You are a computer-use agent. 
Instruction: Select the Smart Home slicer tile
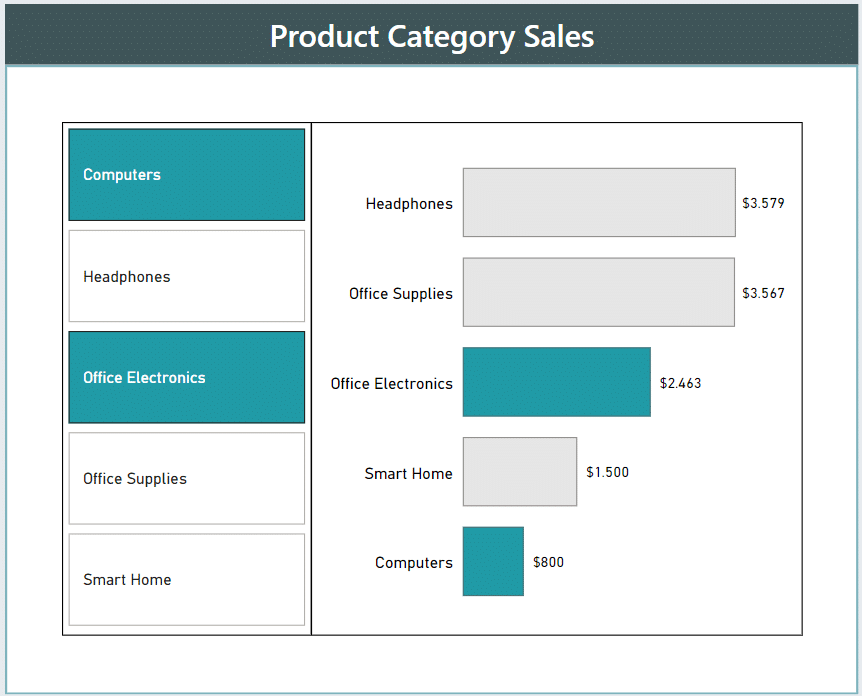click(186, 580)
